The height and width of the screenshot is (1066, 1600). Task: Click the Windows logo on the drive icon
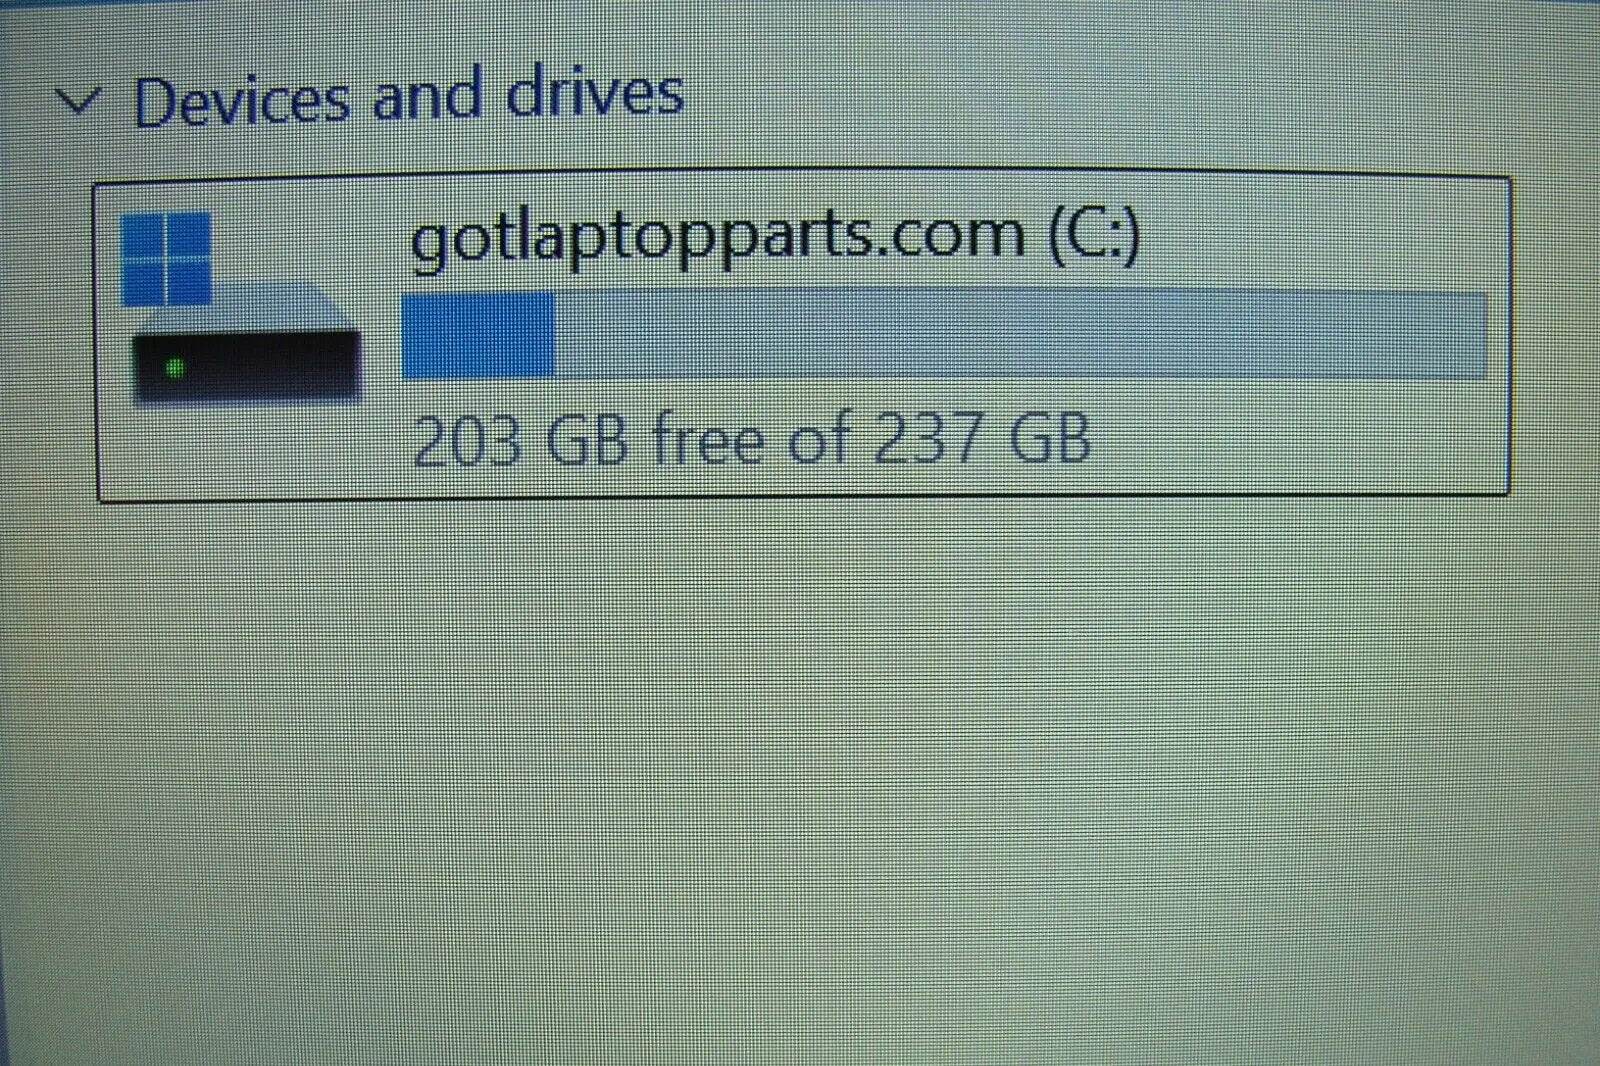coord(166,258)
